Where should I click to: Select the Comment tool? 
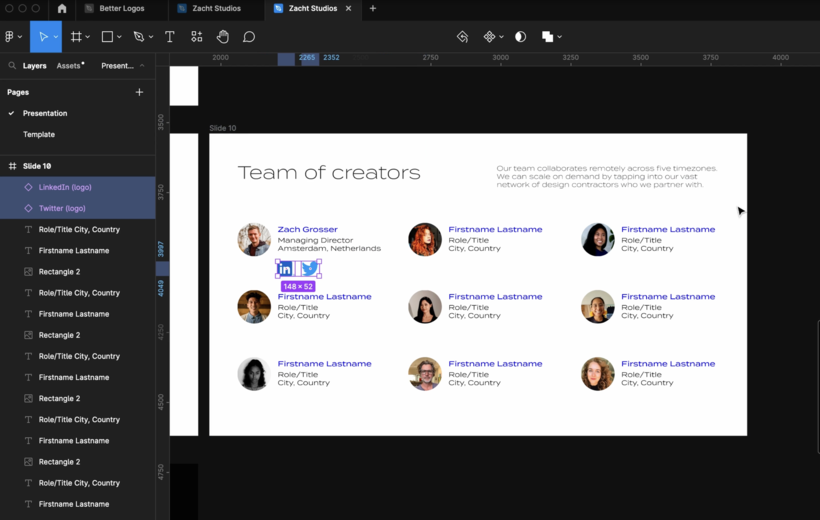(x=249, y=37)
